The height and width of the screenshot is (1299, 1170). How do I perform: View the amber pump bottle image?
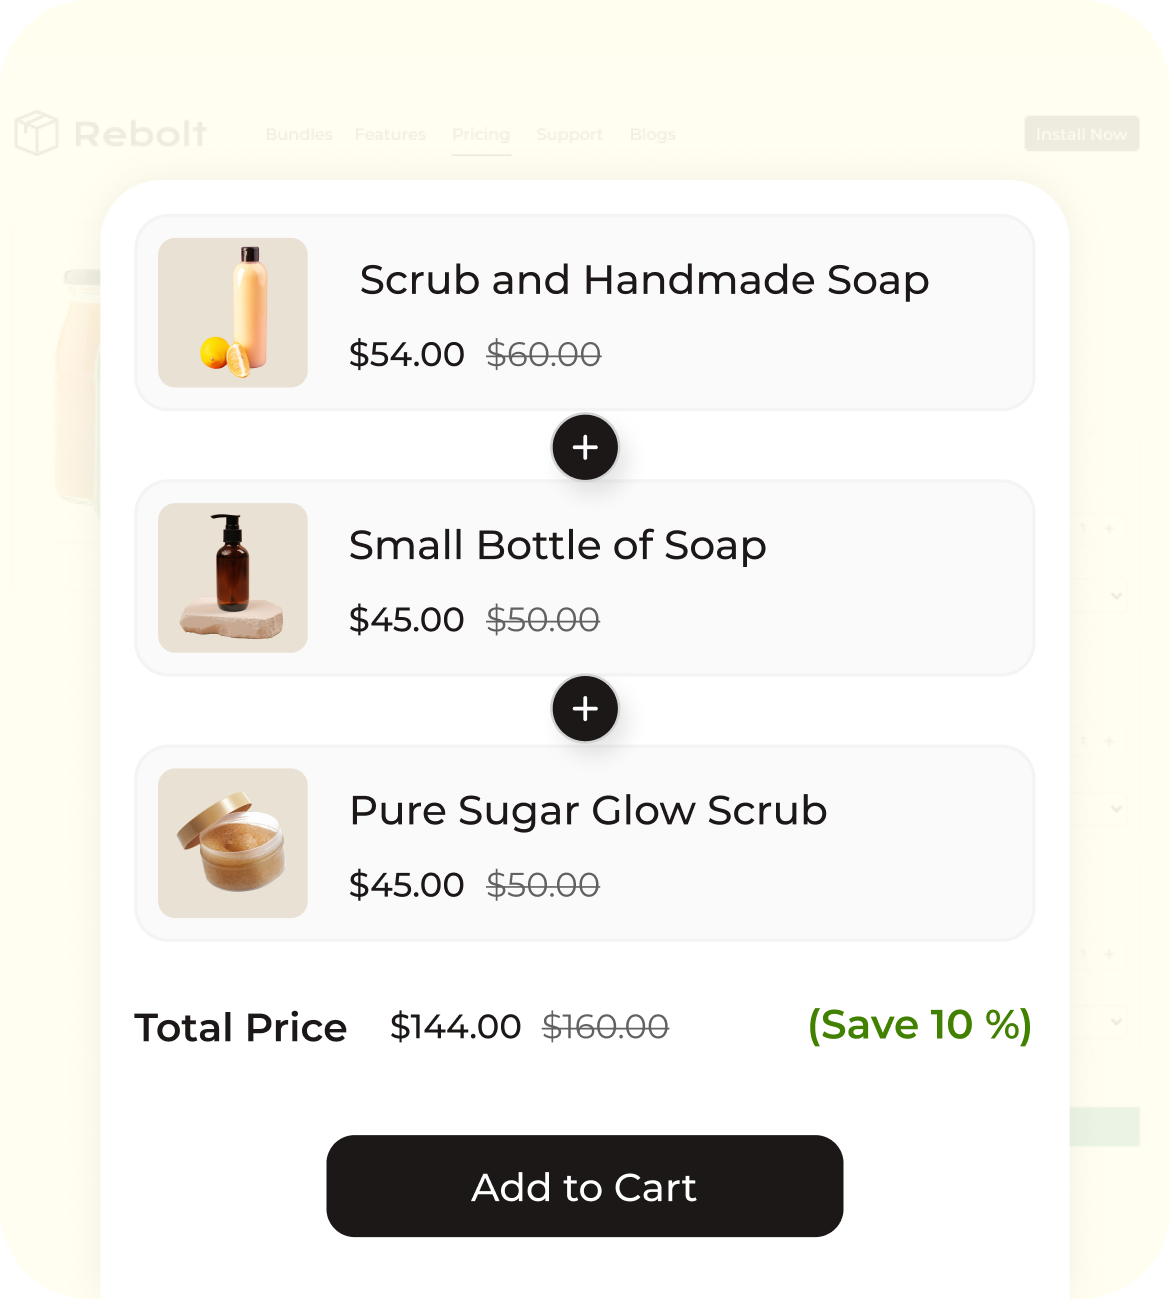[x=233, y=578]
